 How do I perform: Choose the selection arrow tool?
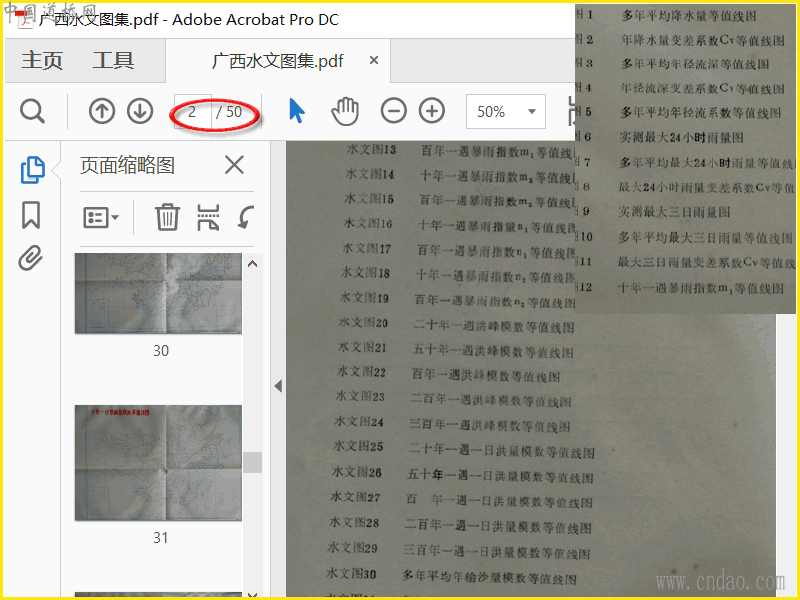296,111
